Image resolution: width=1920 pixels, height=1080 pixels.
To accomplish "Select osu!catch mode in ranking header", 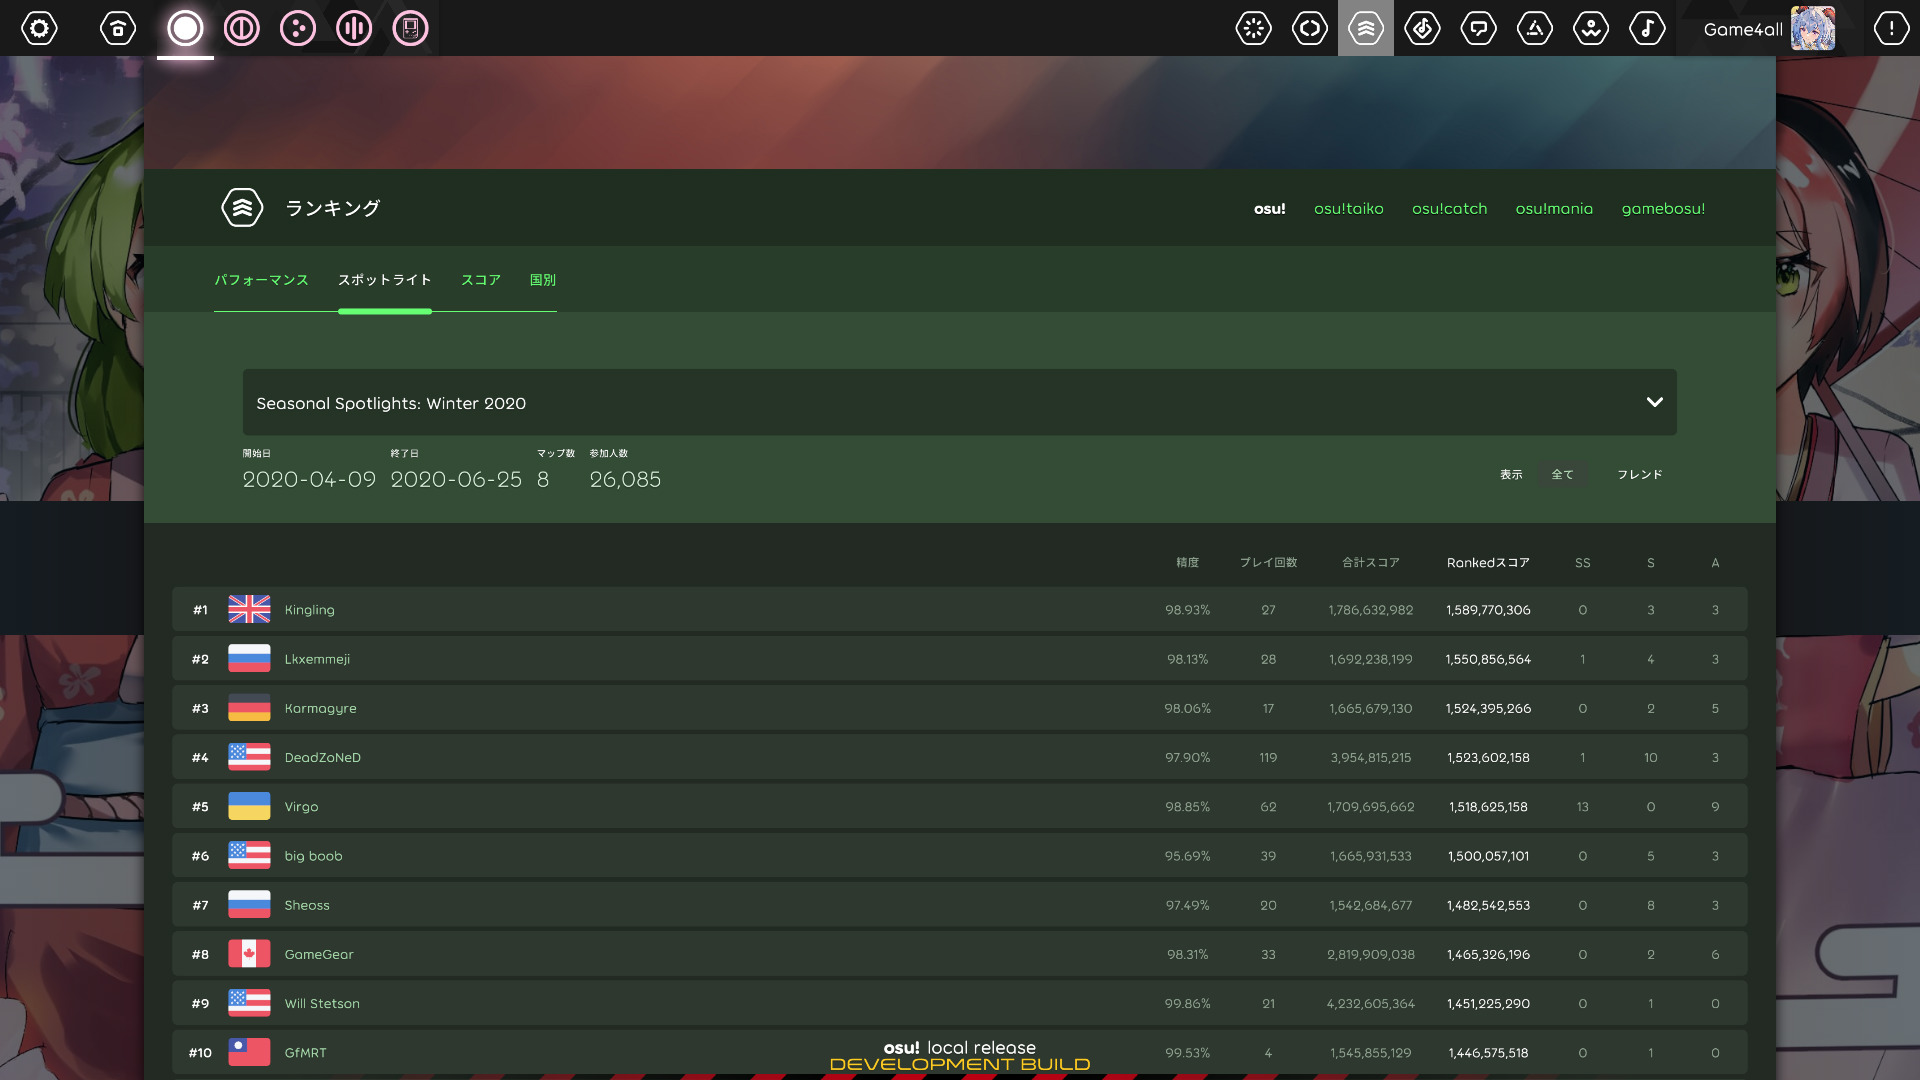I will click(x=1449, y=208).
